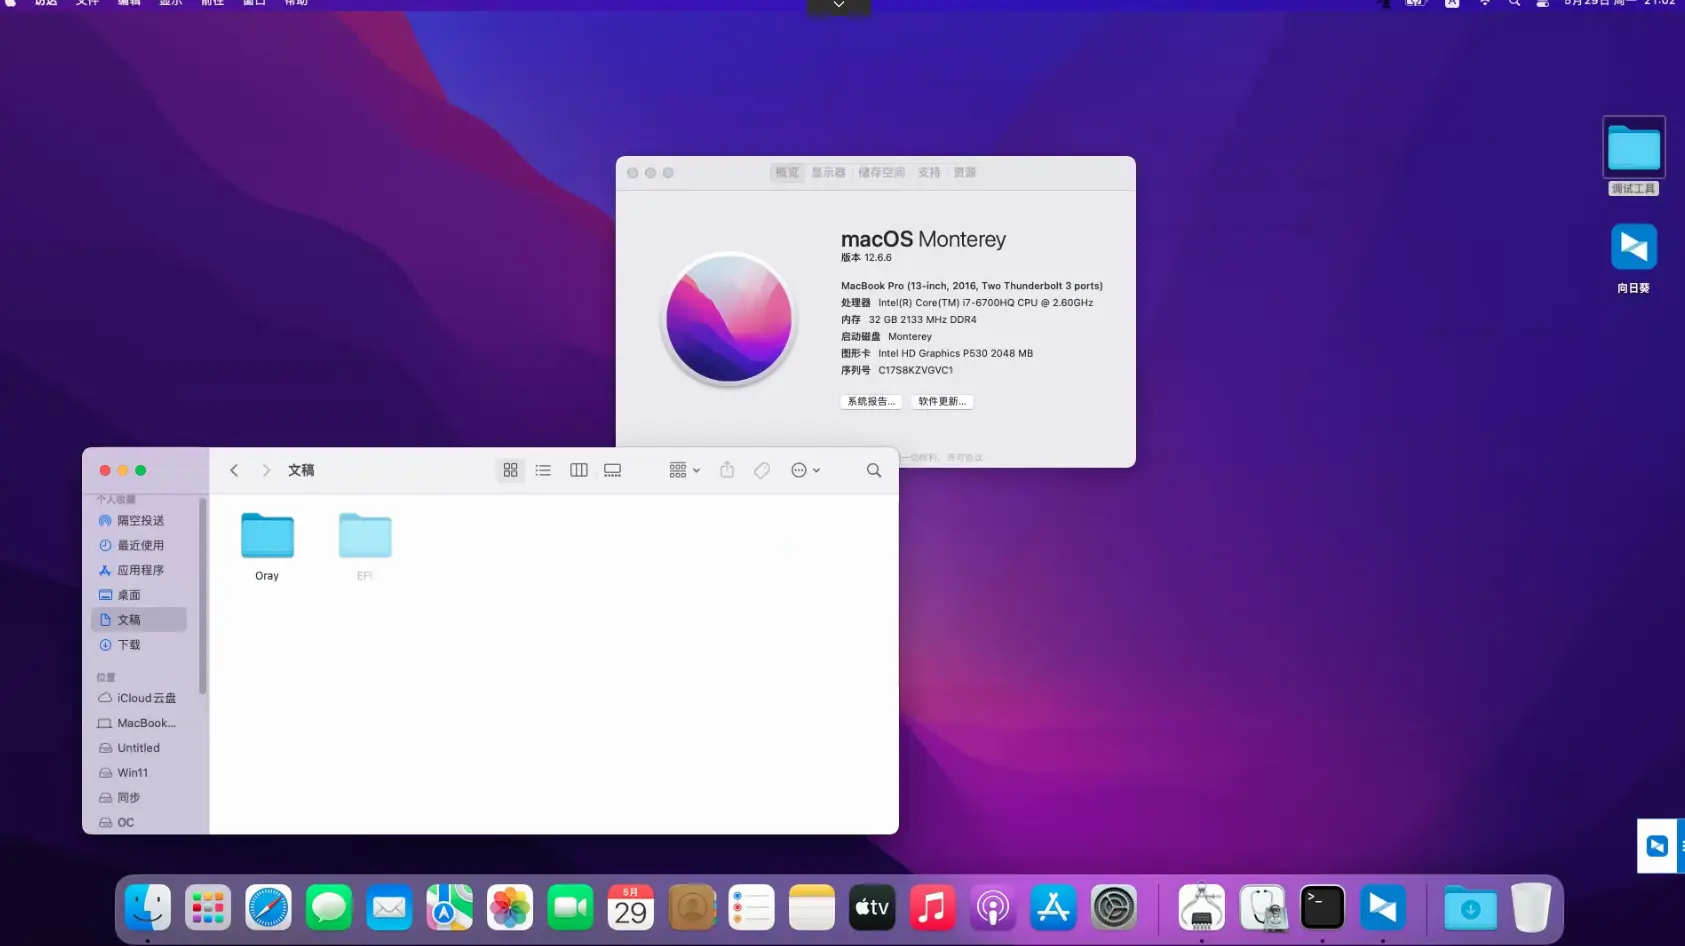Viewport: 1685px width, 946px height.
Task: Open System Preferences from the Dock
Action: [x=1113, y=908]
